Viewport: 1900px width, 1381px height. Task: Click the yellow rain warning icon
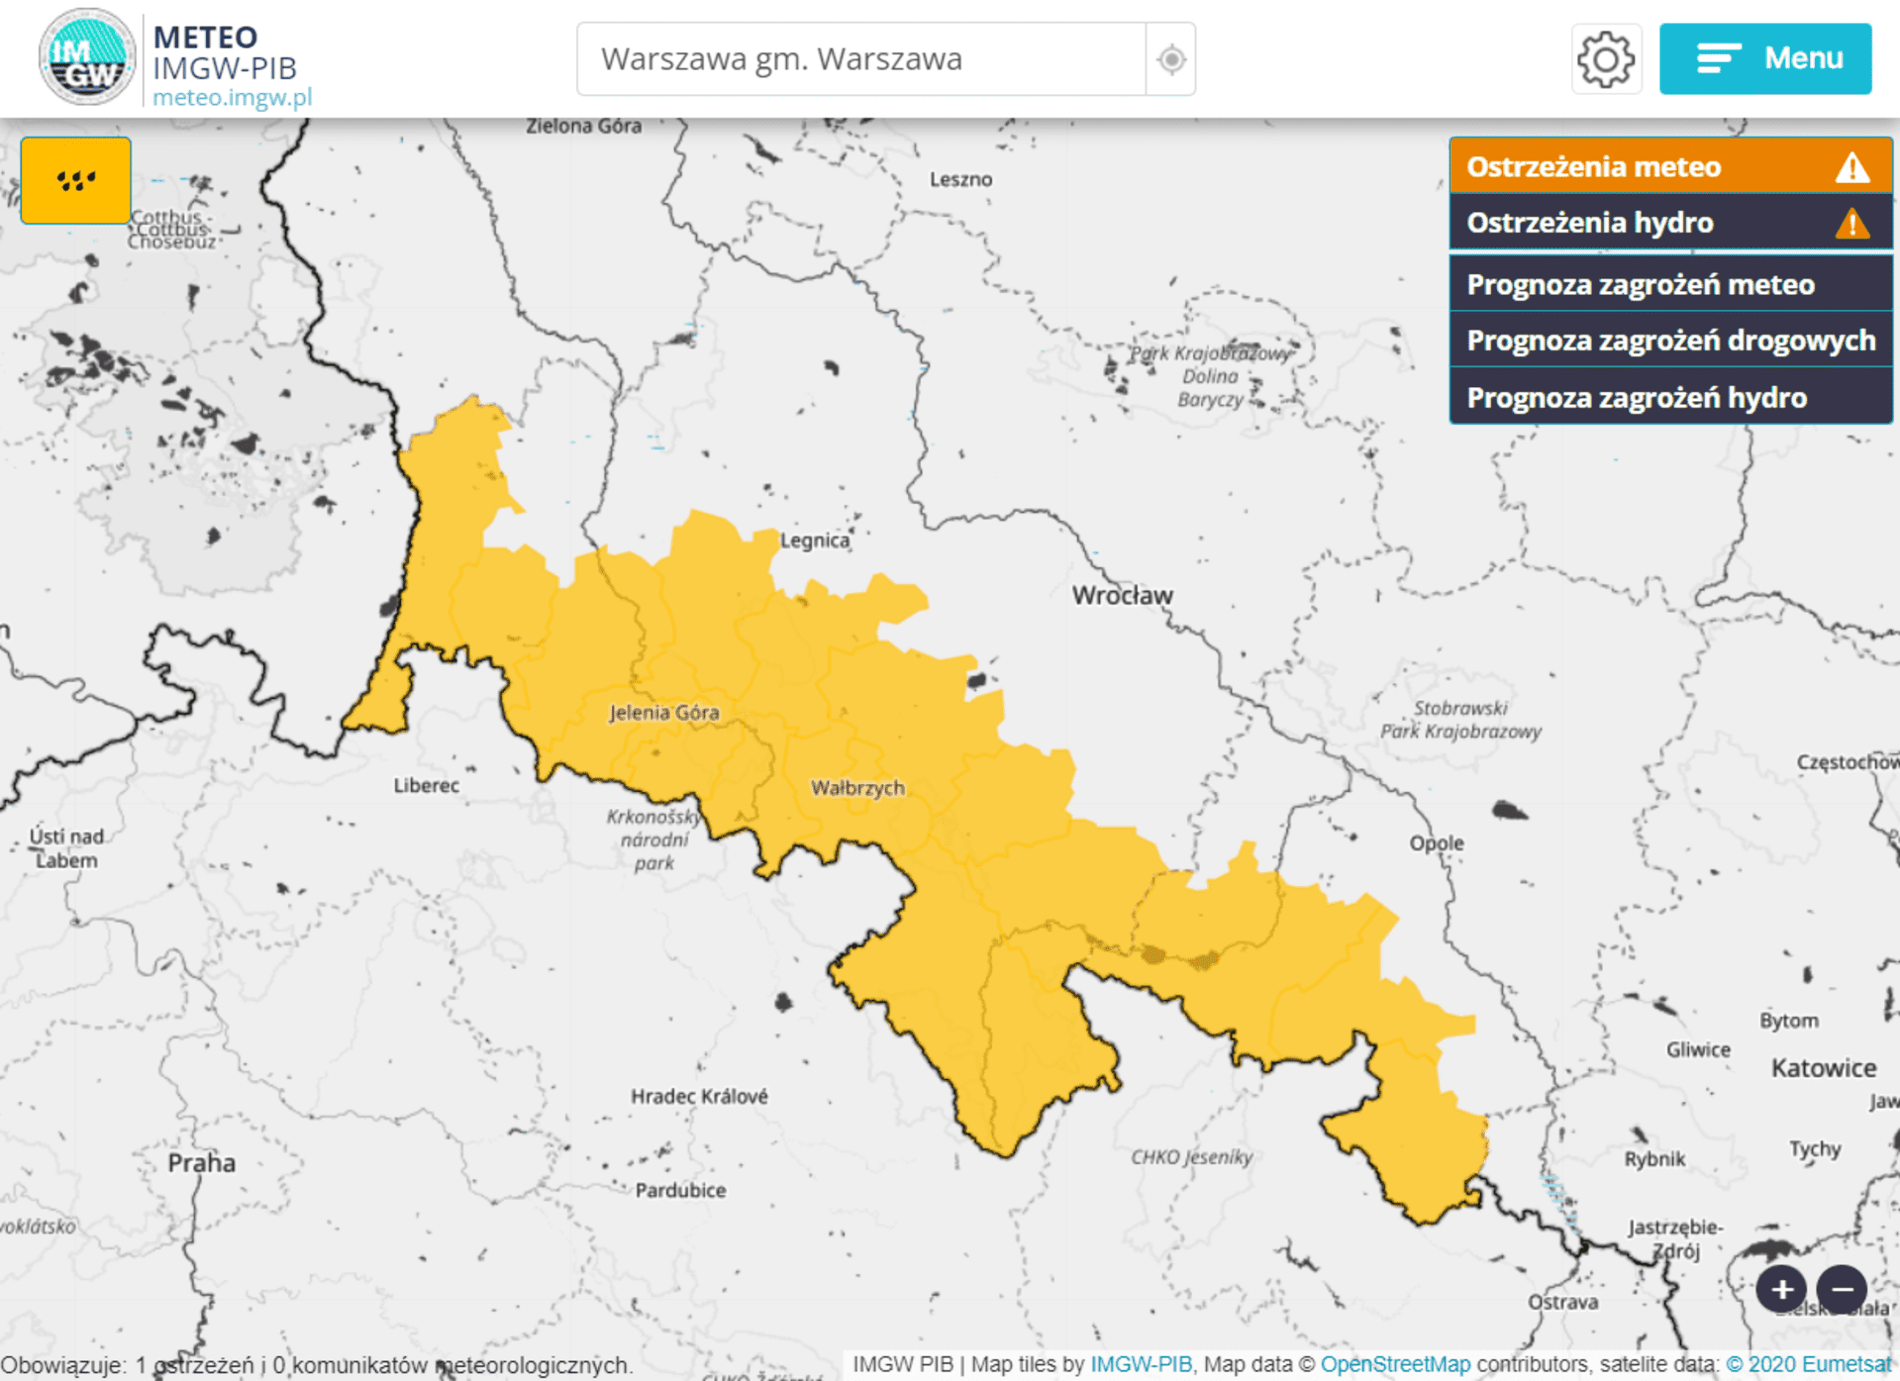point(76,181)
